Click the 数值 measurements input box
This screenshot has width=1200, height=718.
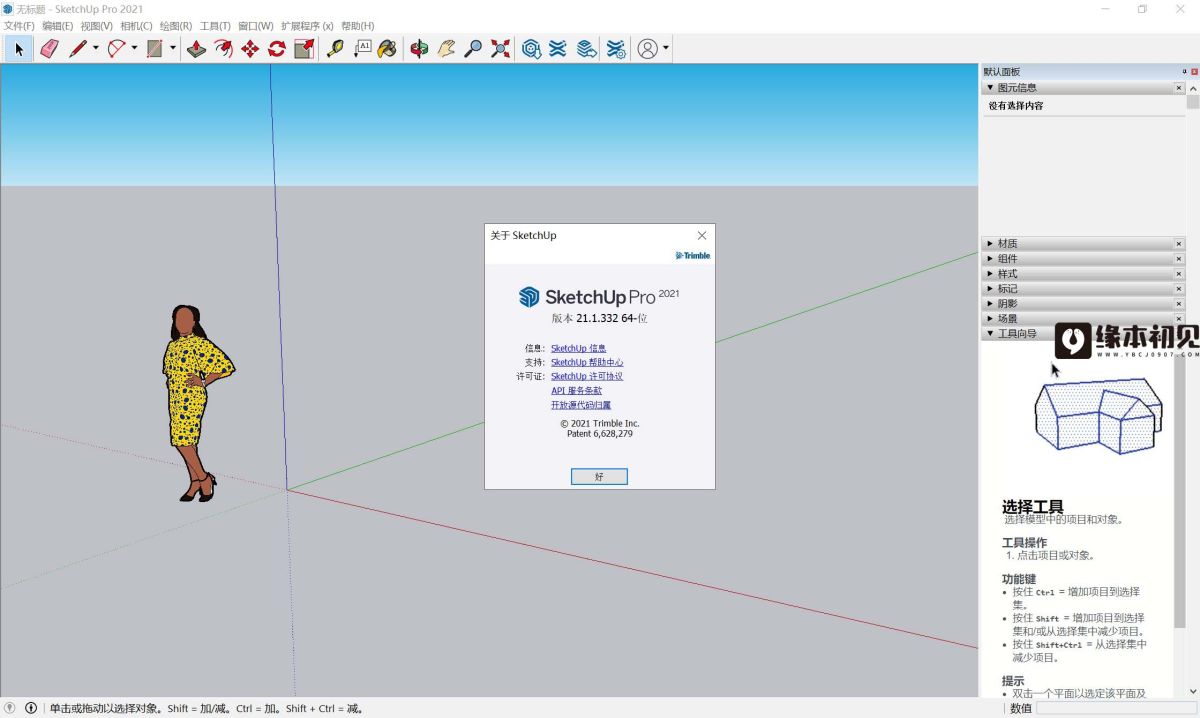[1116, 708]
